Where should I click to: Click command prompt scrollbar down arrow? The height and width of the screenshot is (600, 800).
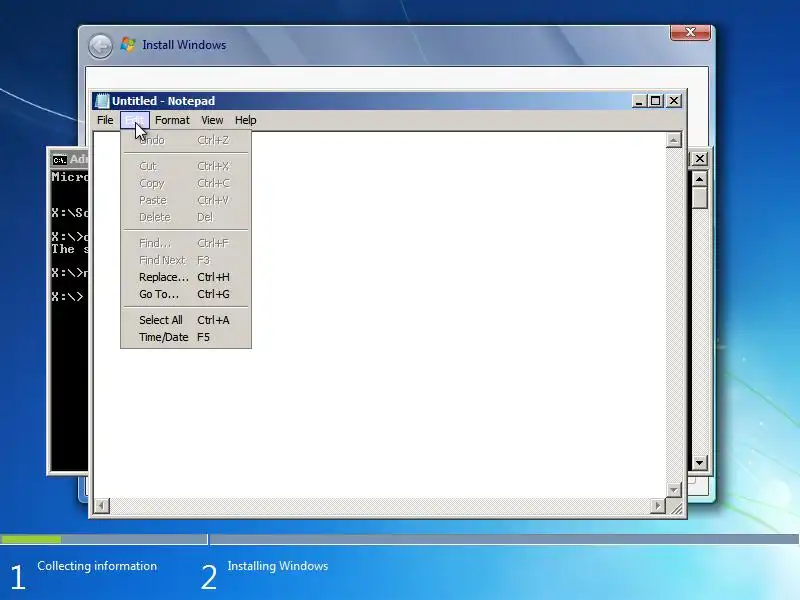click(699, 463)
